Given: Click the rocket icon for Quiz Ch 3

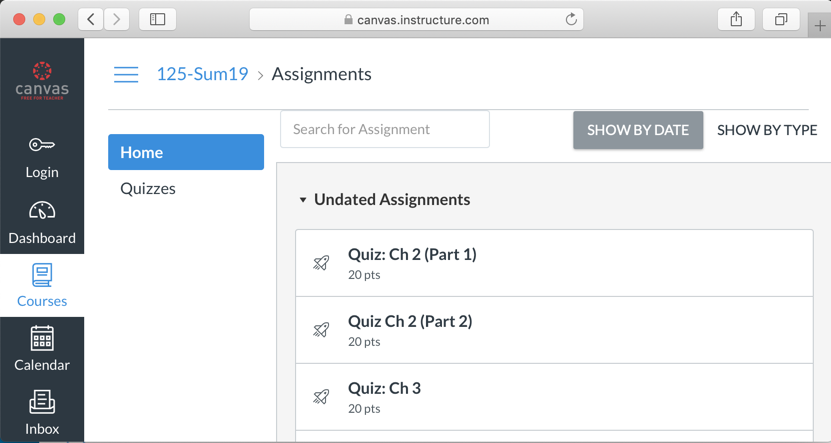Looking at the screenshot, I should point(321,397).
